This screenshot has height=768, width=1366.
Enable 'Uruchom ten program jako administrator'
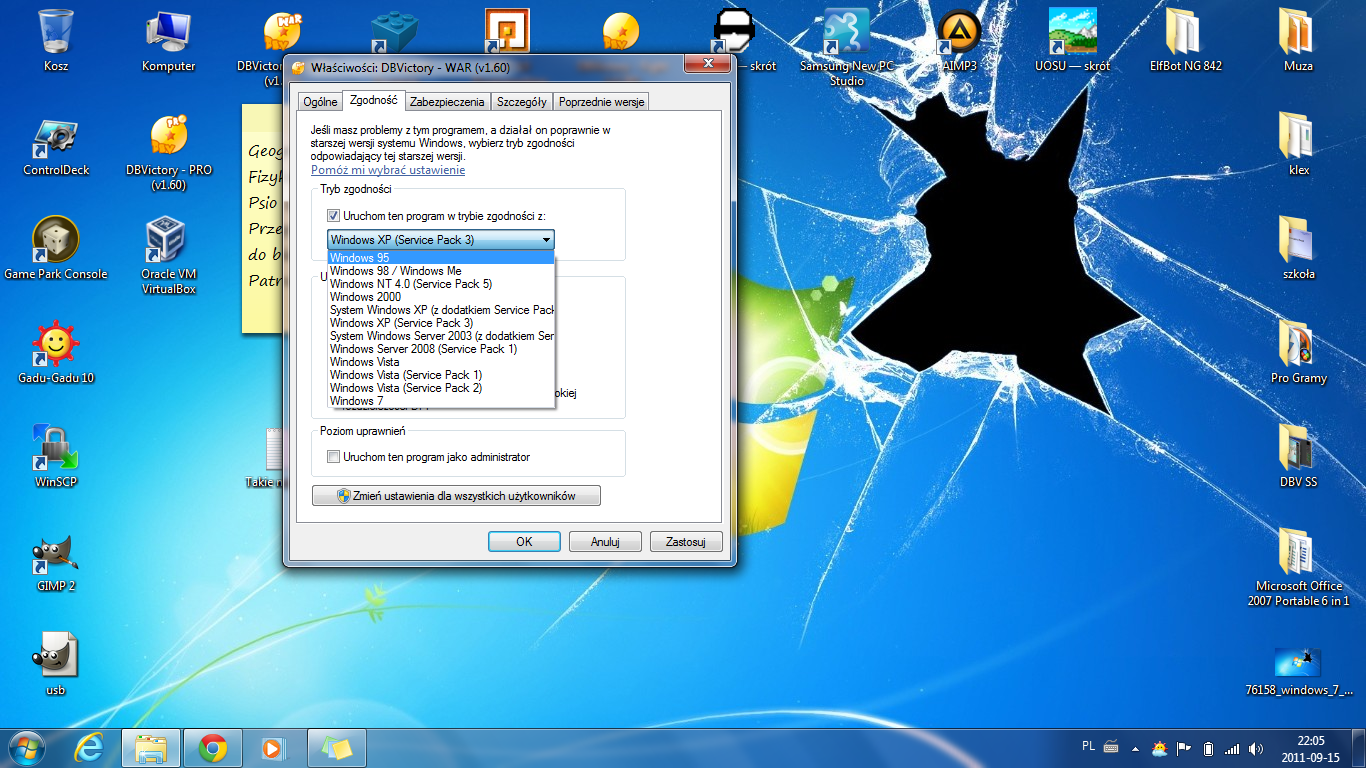[334, 457]
